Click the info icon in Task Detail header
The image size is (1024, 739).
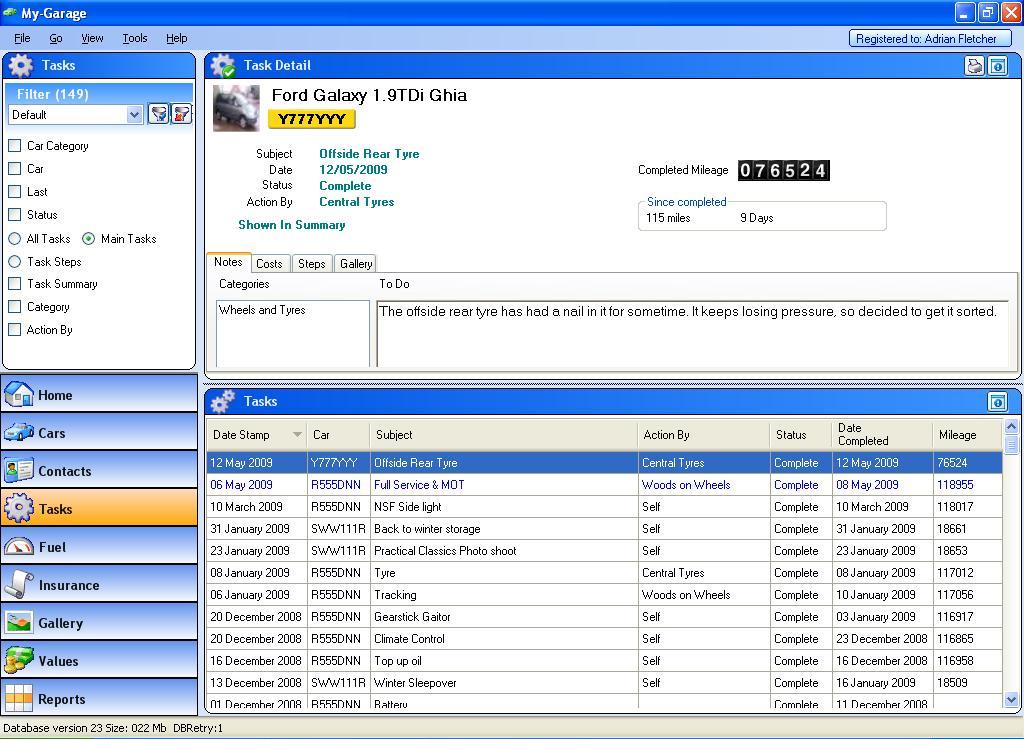tap(997, 66)
